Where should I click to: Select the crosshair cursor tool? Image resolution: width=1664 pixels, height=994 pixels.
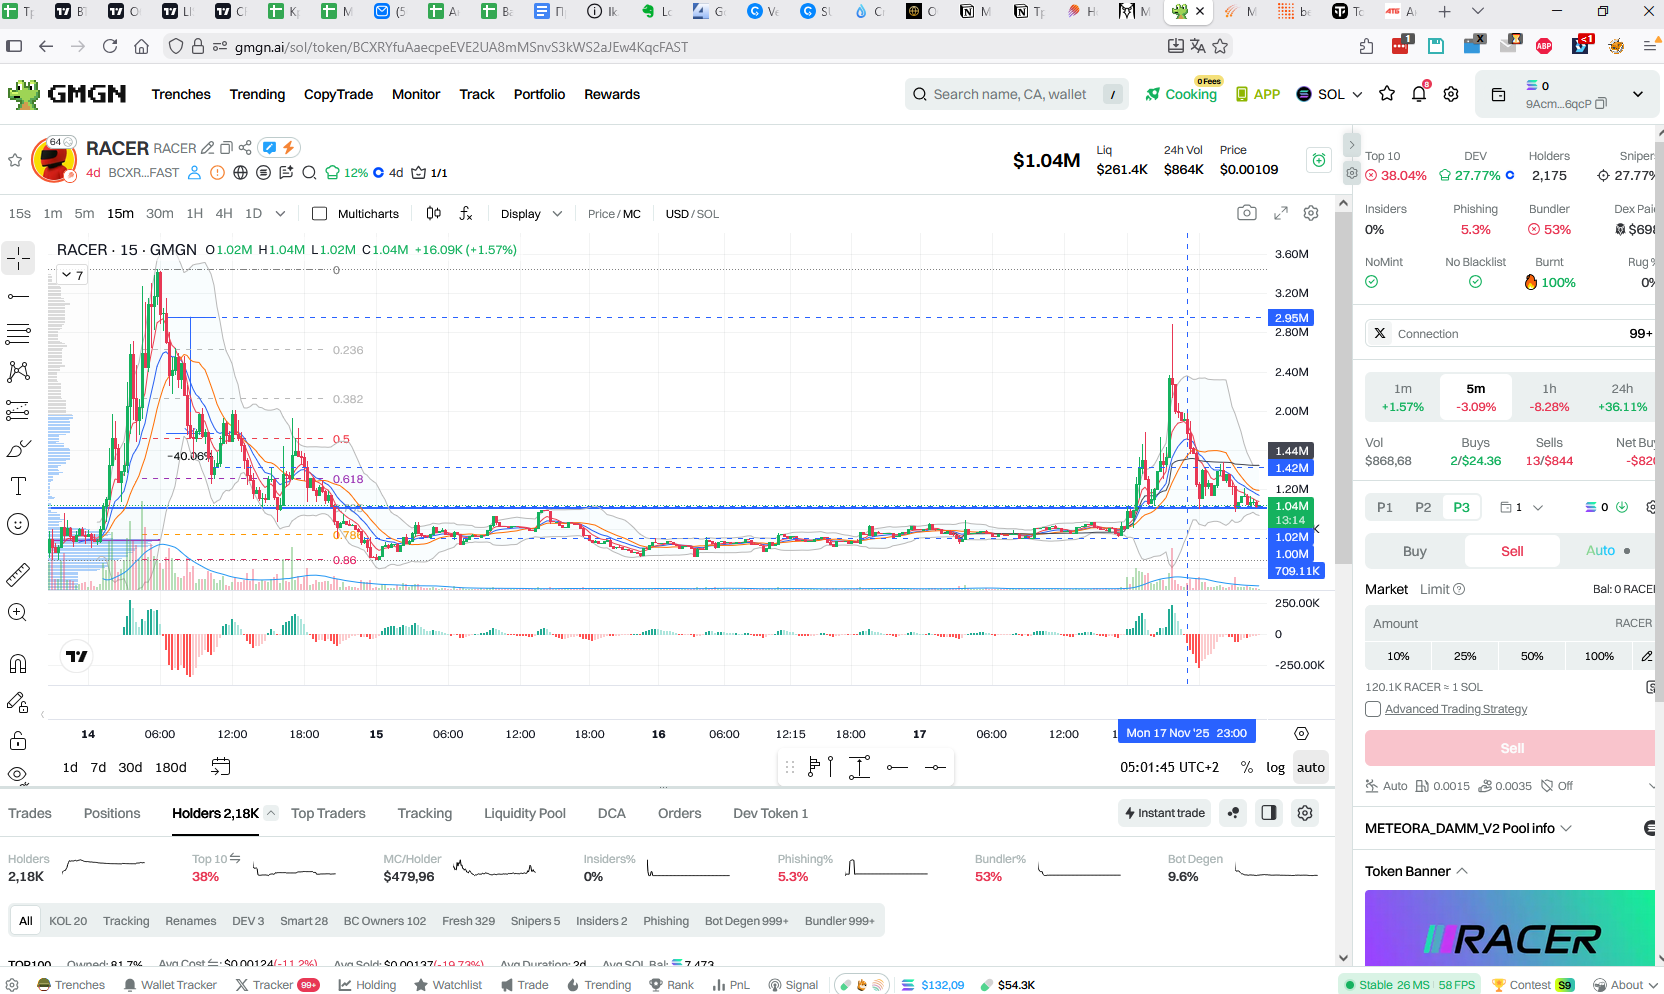18,258
